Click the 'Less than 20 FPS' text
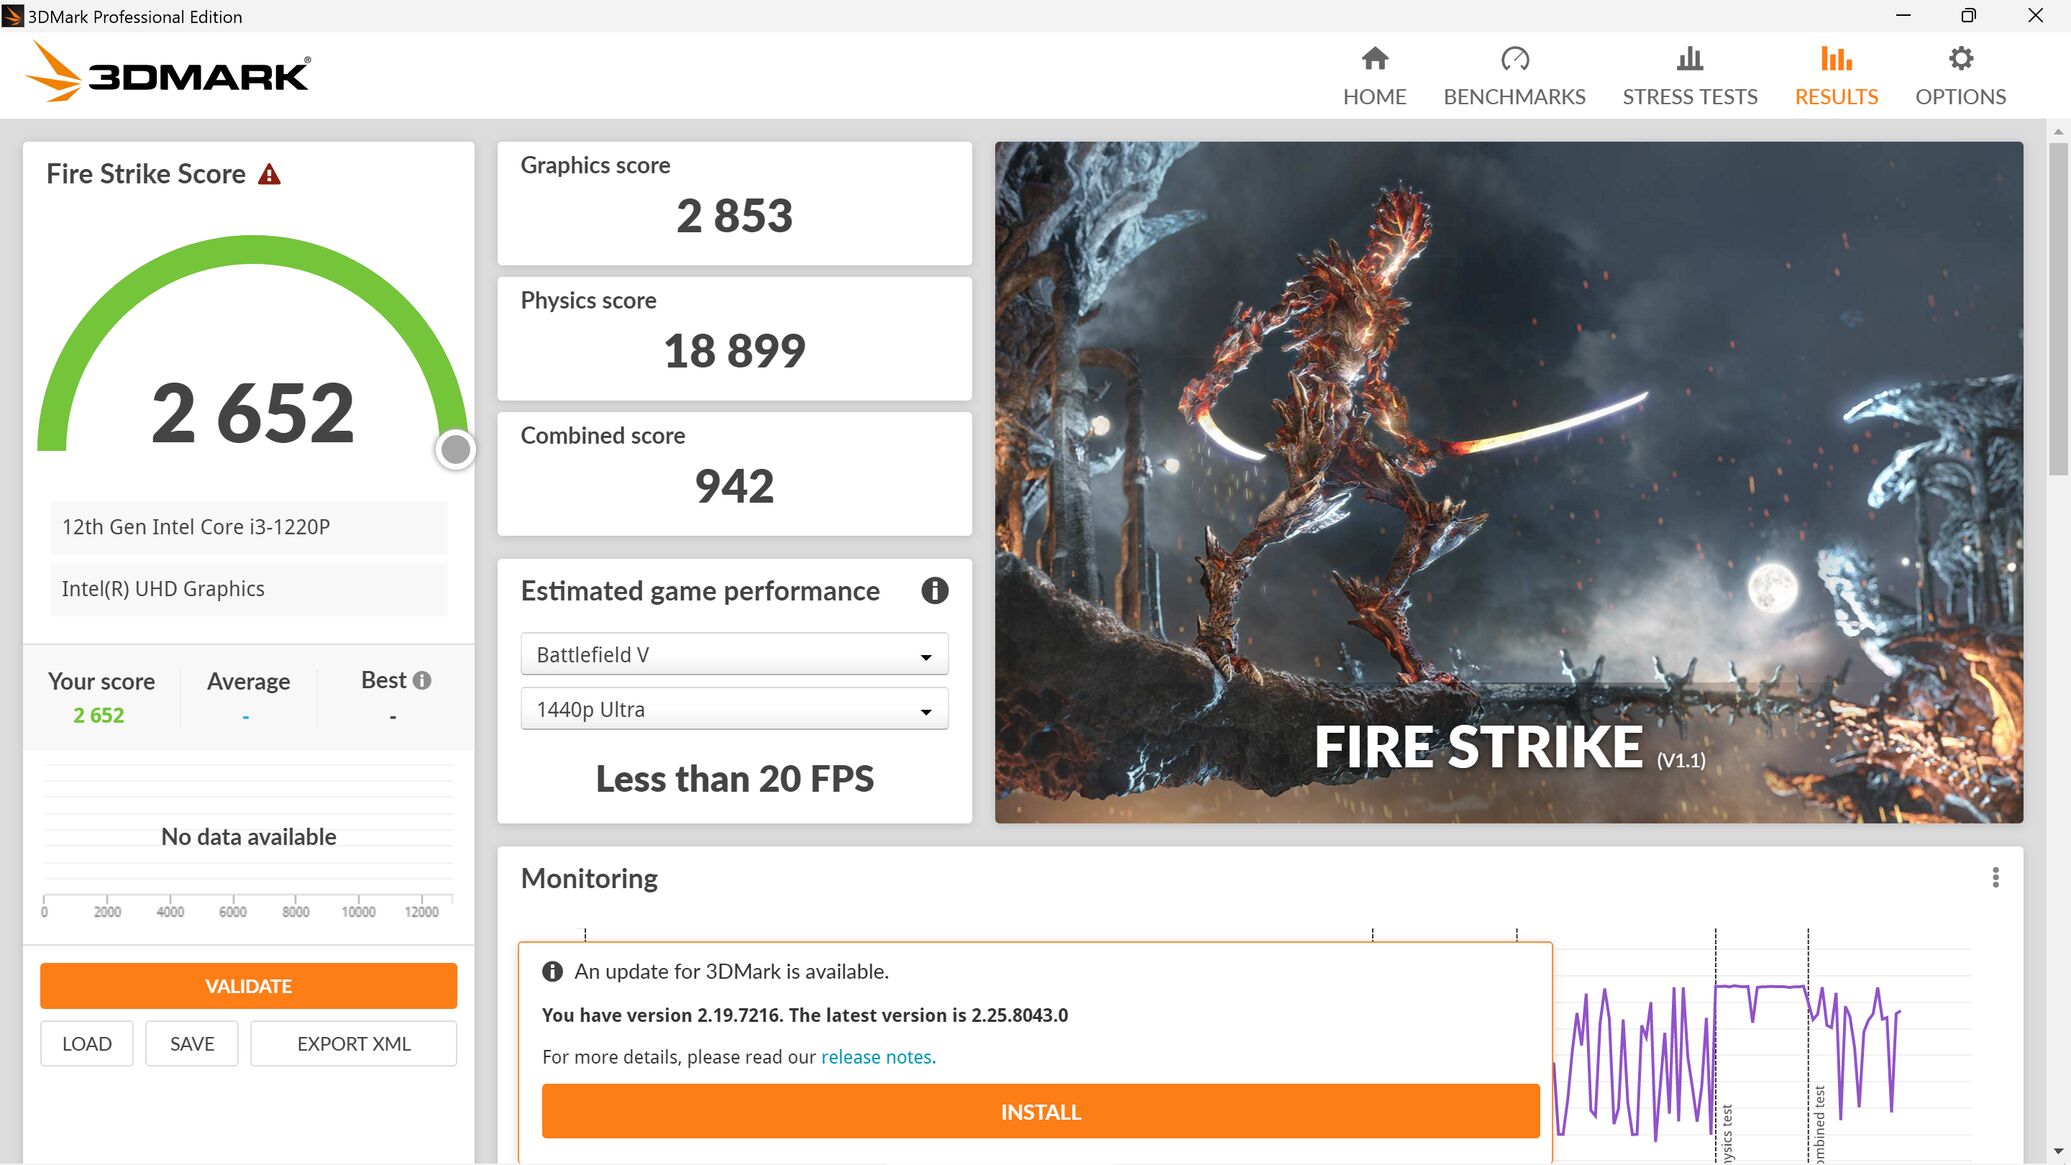The width and height of the screenshot is (2071, 1165). [734, 779]
